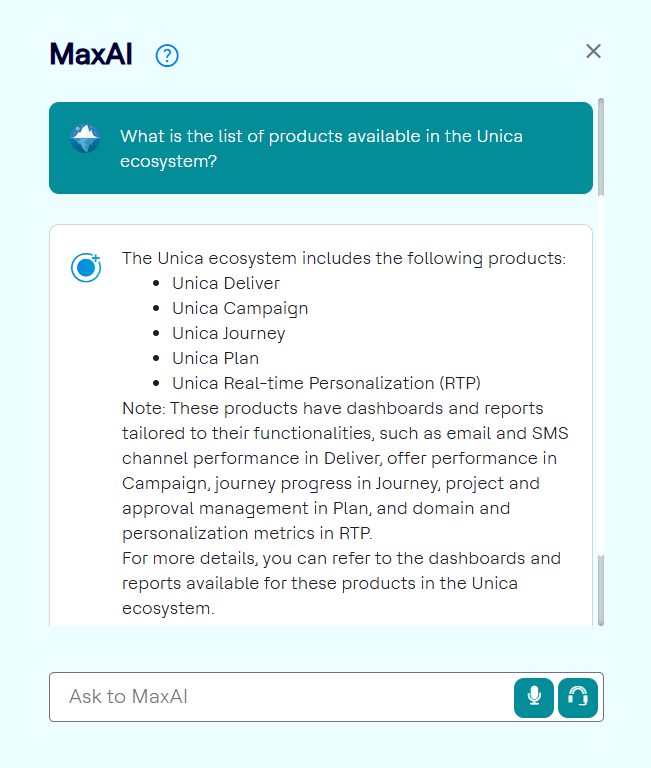The width and height of the screenshot is (651, 768).
Task: Click the headset support icon button
Action: [x=578, y=697]
